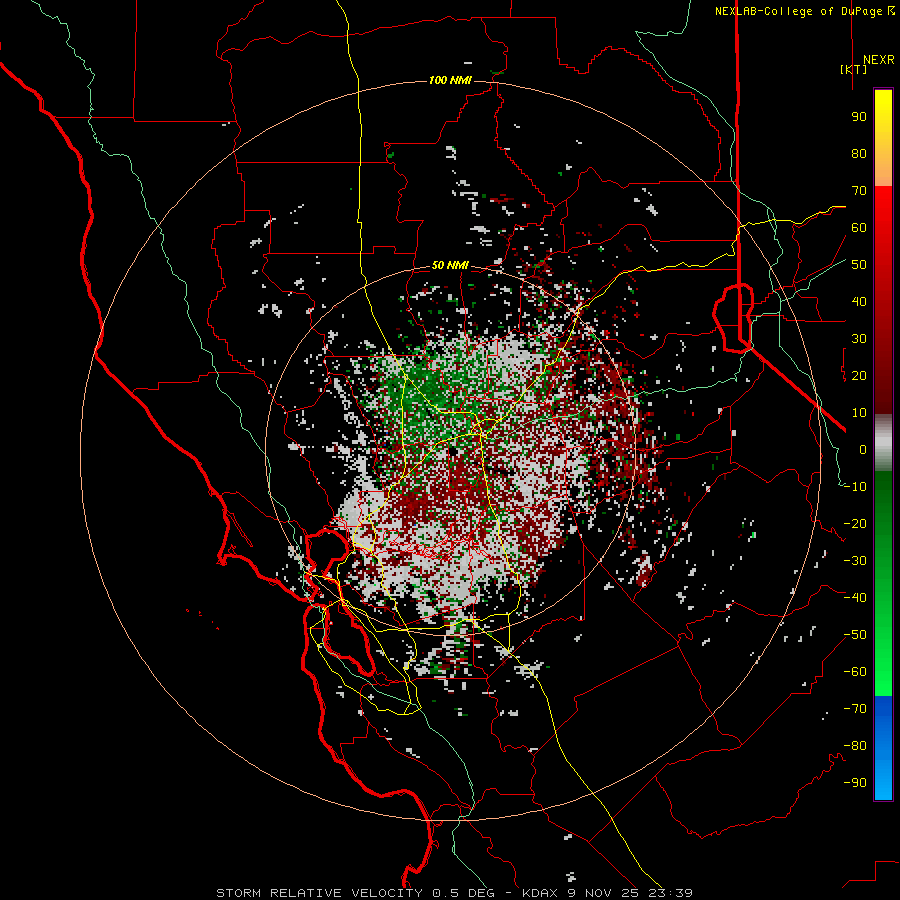Select the -10 value on velocity scale
This screenshot has height=900, width=900.
point(855,487)
